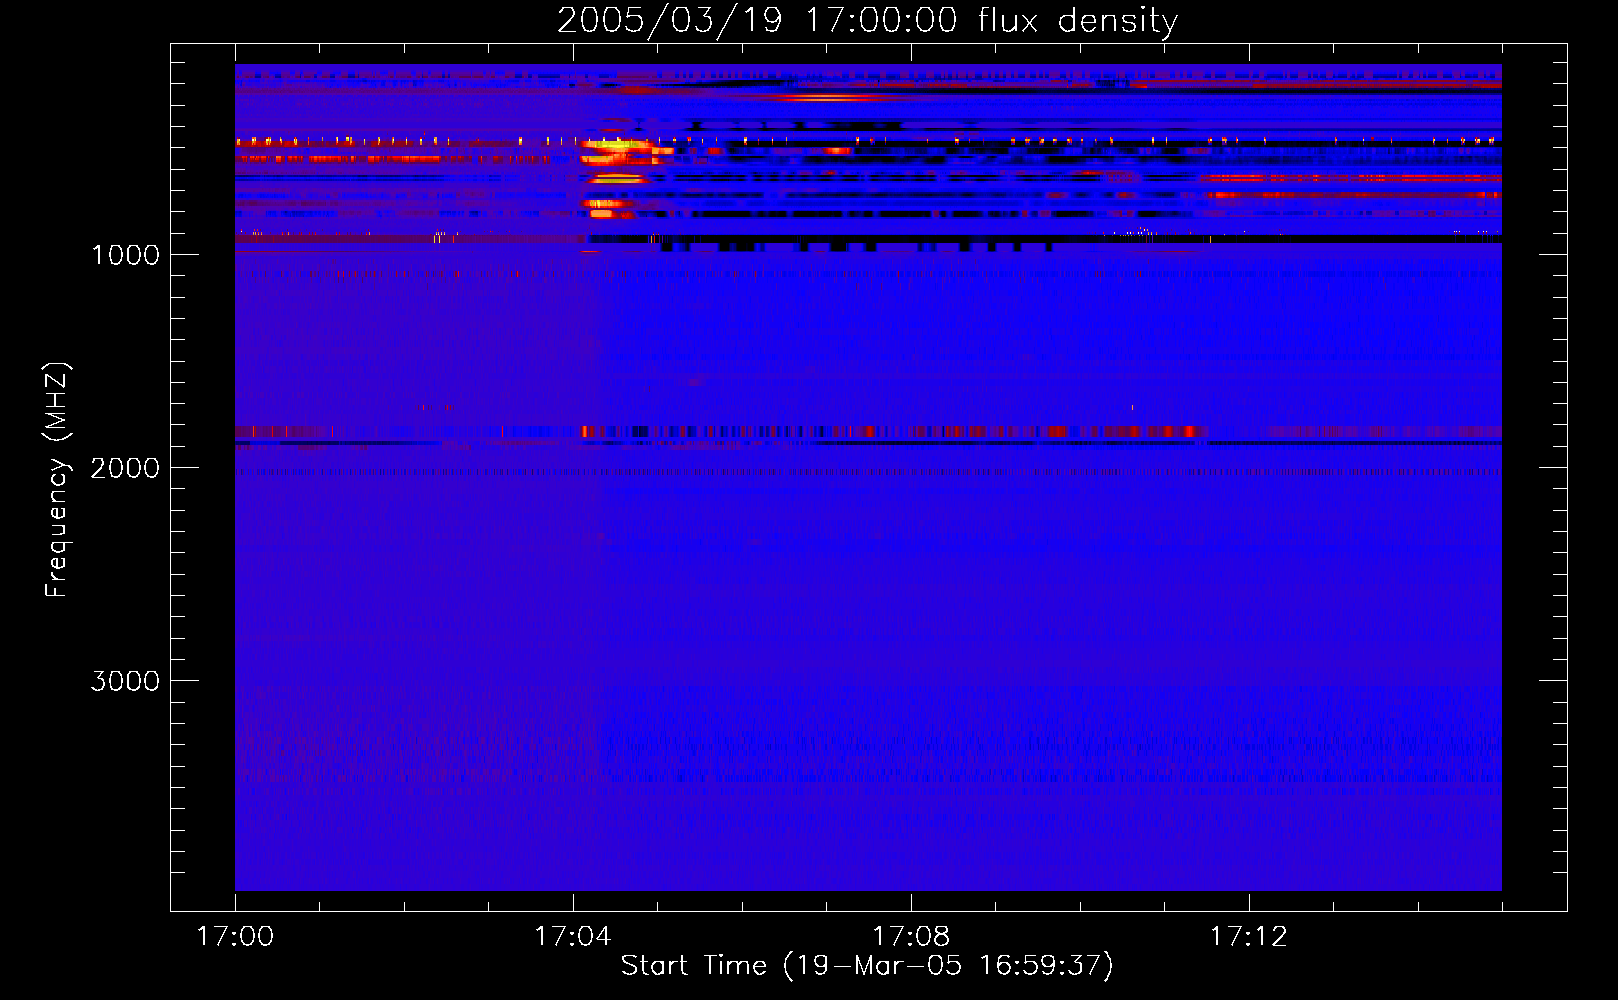Click the "Start Time (19-Mar-05 16:59:37)" label
The width and height of the screenshot is (1618, 1000).
(x=867, y=965)
